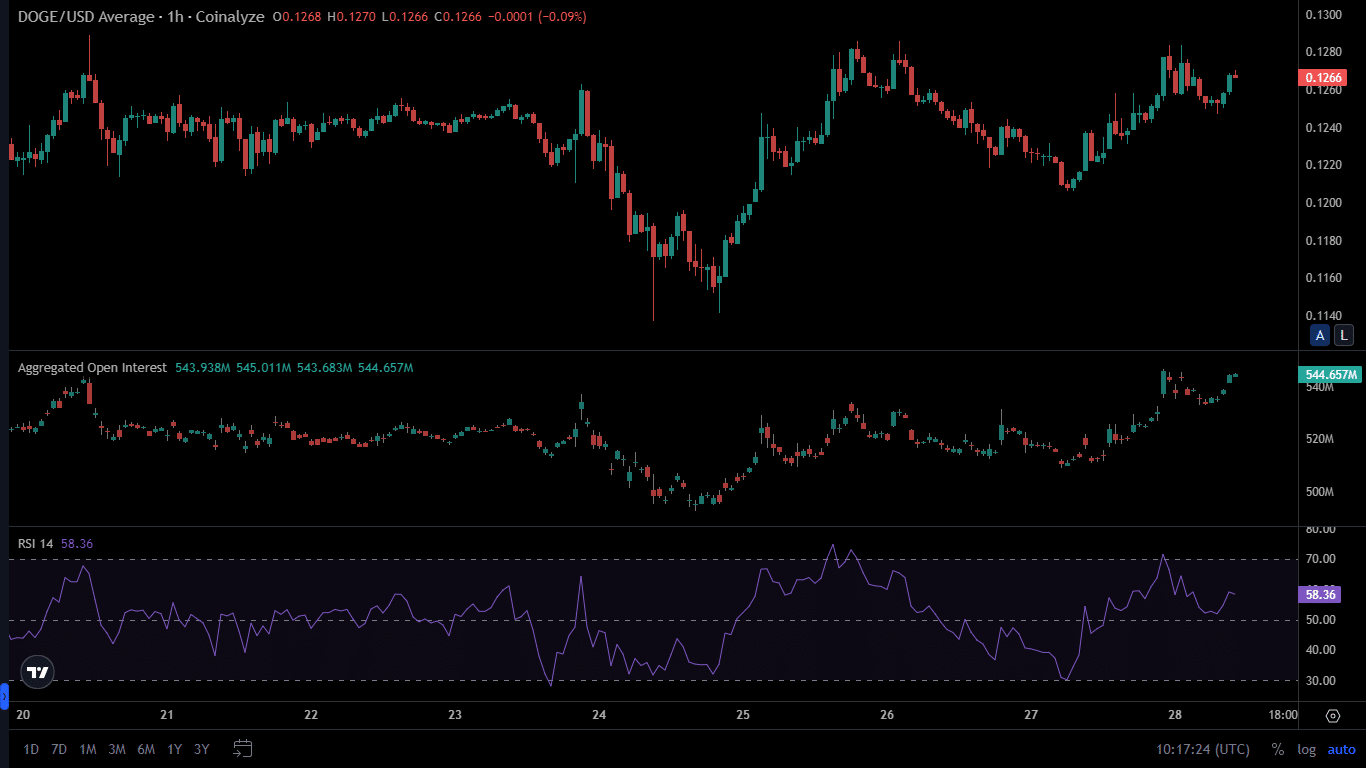
Task: Click the TradingView logo icon
Action: [x=38, y=673]
